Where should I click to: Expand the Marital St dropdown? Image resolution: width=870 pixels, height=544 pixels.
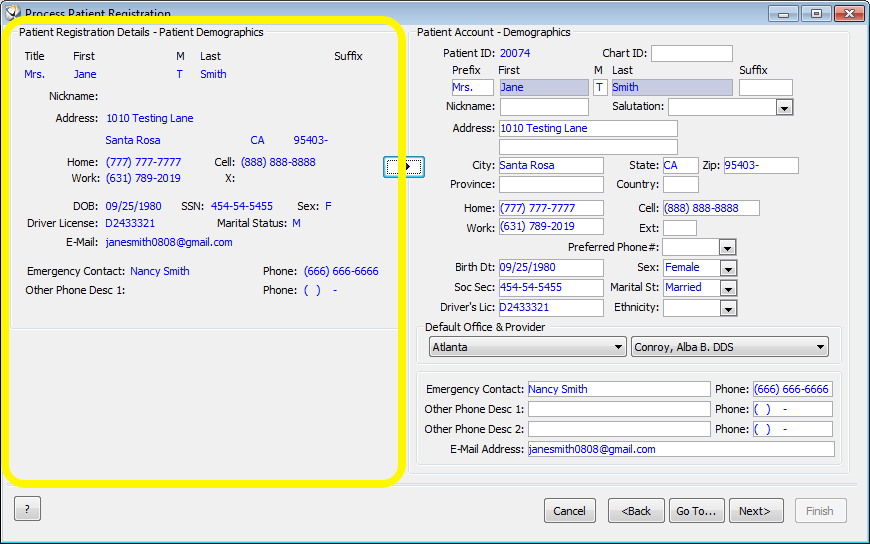click(728, 288)
